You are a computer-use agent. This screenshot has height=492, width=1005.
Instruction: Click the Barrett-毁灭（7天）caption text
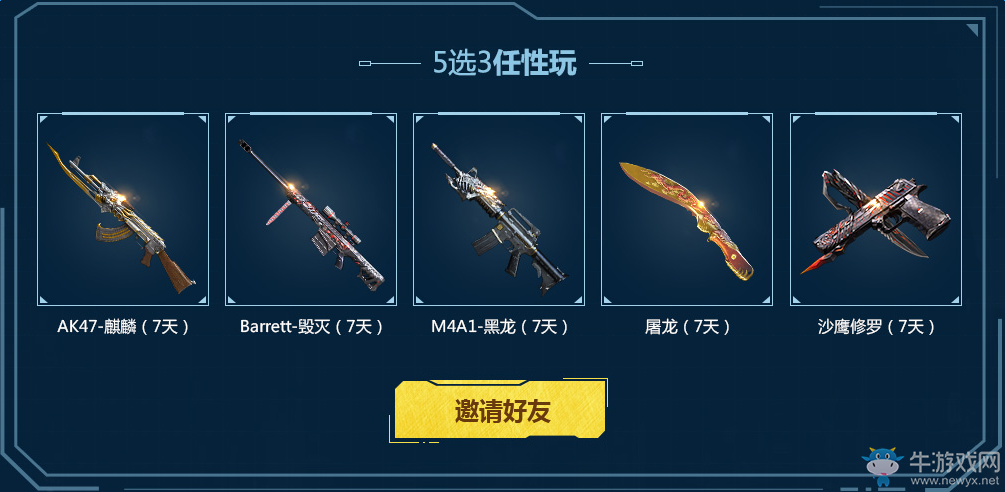pos(311,327)
